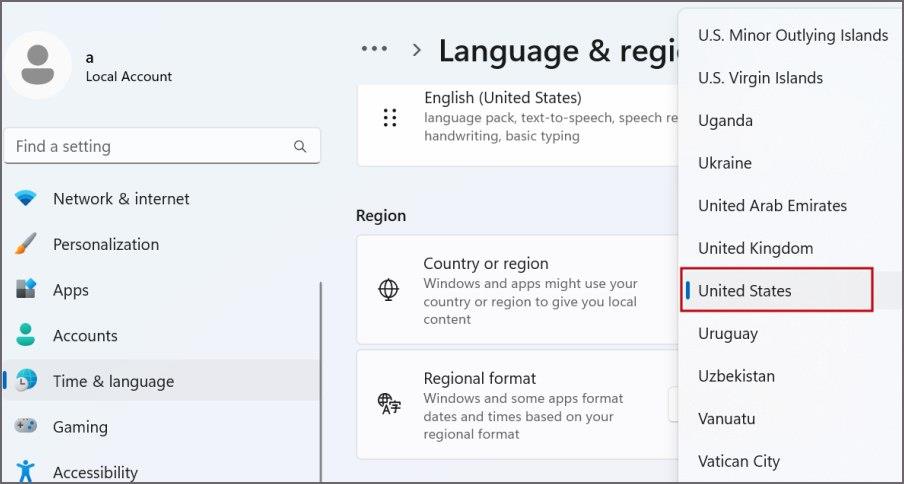Viewport: 904px width, 484px height.
Task: Click the Regional format language icon
Action: (x=389, y=404)
